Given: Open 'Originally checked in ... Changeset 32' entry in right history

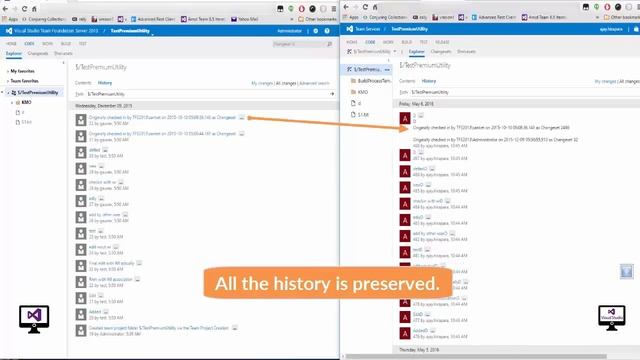Looking at the screenshot, I should tap(495, 140).
